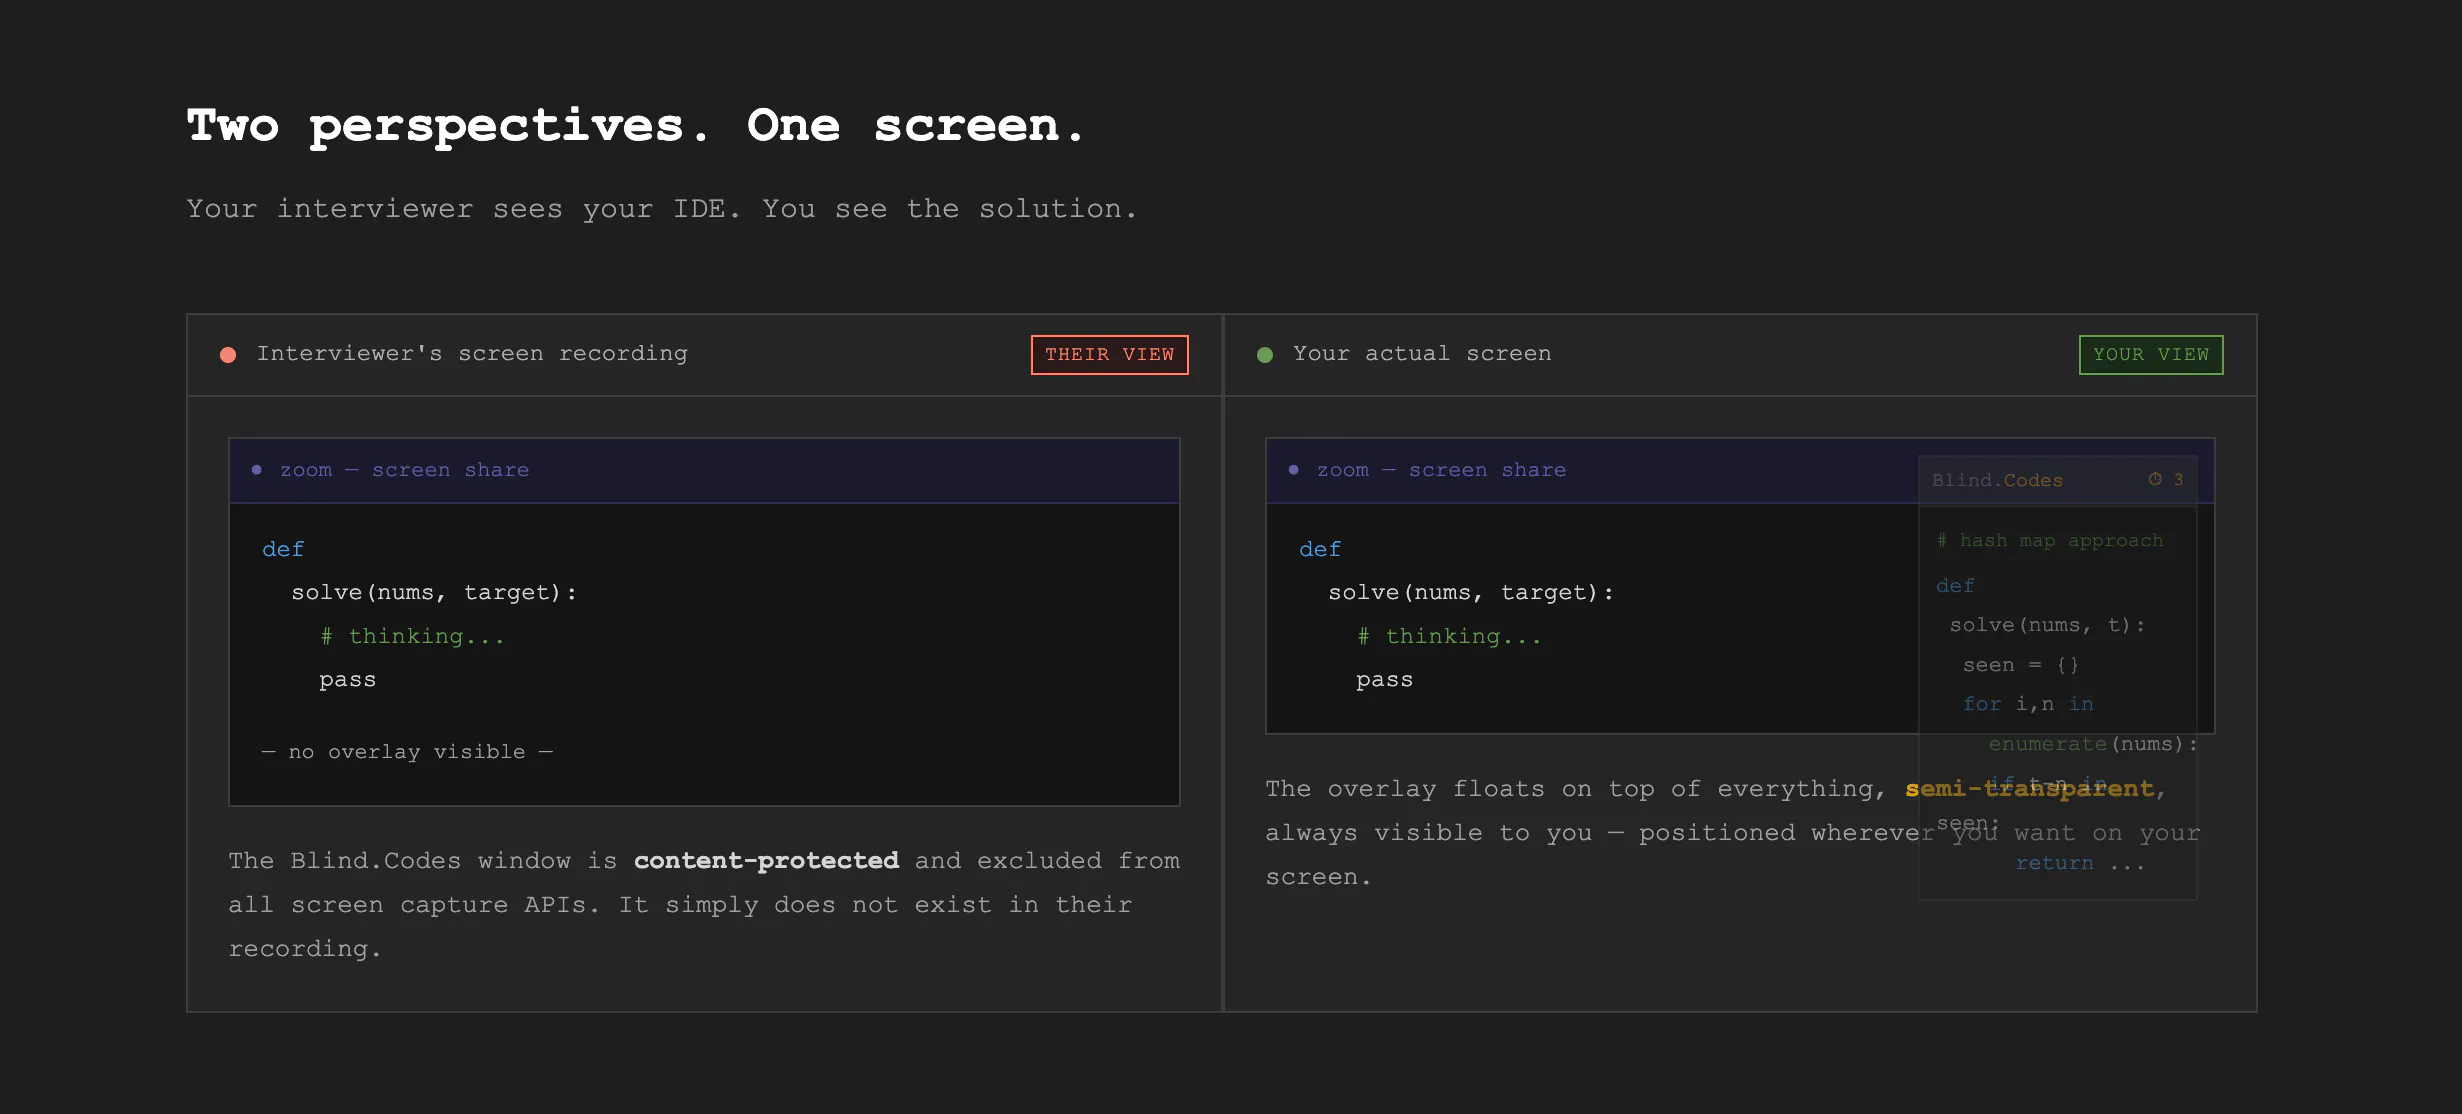Click the "def" keyword in your actual screen code
Image resolution: width=2462 pixels, height=1114 pixels.
pyautogui.click(x=1320, y=549)
